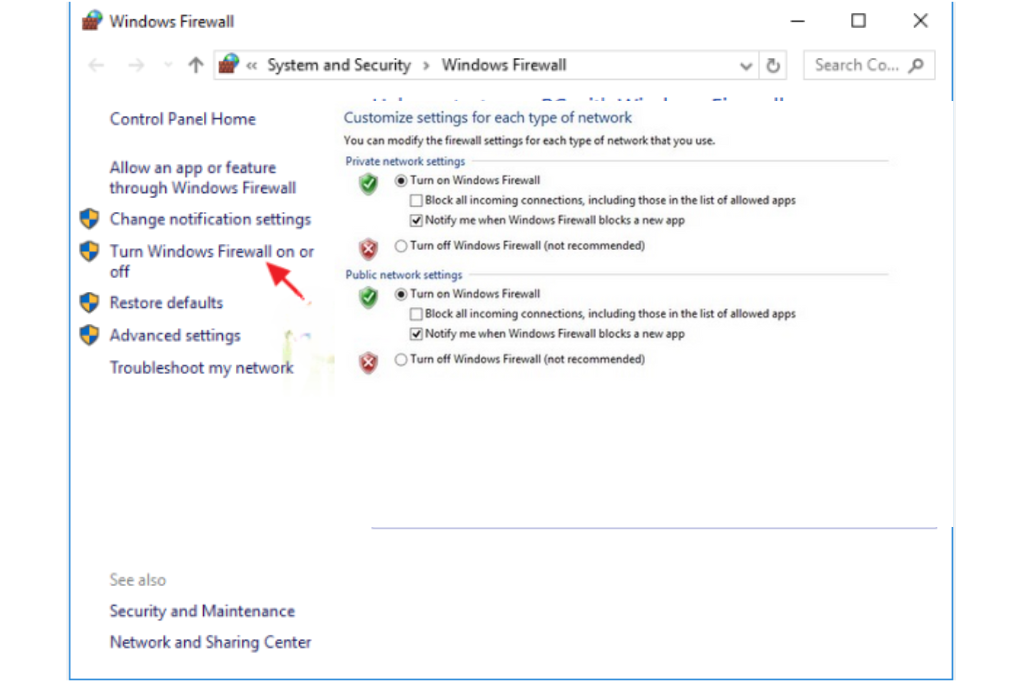Open the address bar history dropdown

(x=746, y=64)
